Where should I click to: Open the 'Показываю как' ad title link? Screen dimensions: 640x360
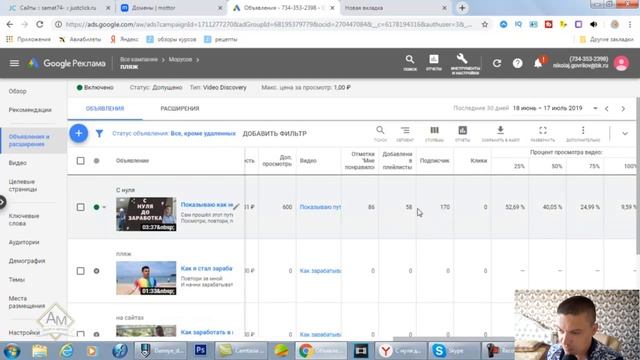(207, 204)
